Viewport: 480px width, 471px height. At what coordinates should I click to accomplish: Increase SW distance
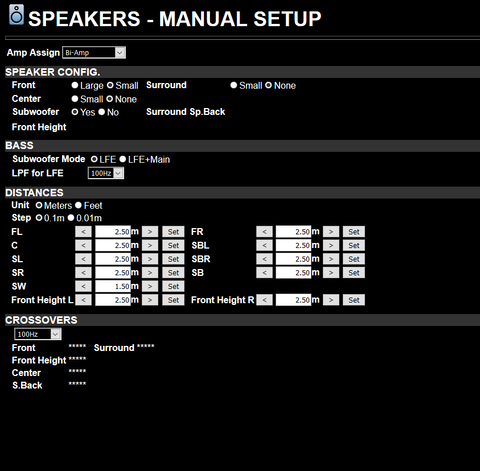[x=150, y=286]
